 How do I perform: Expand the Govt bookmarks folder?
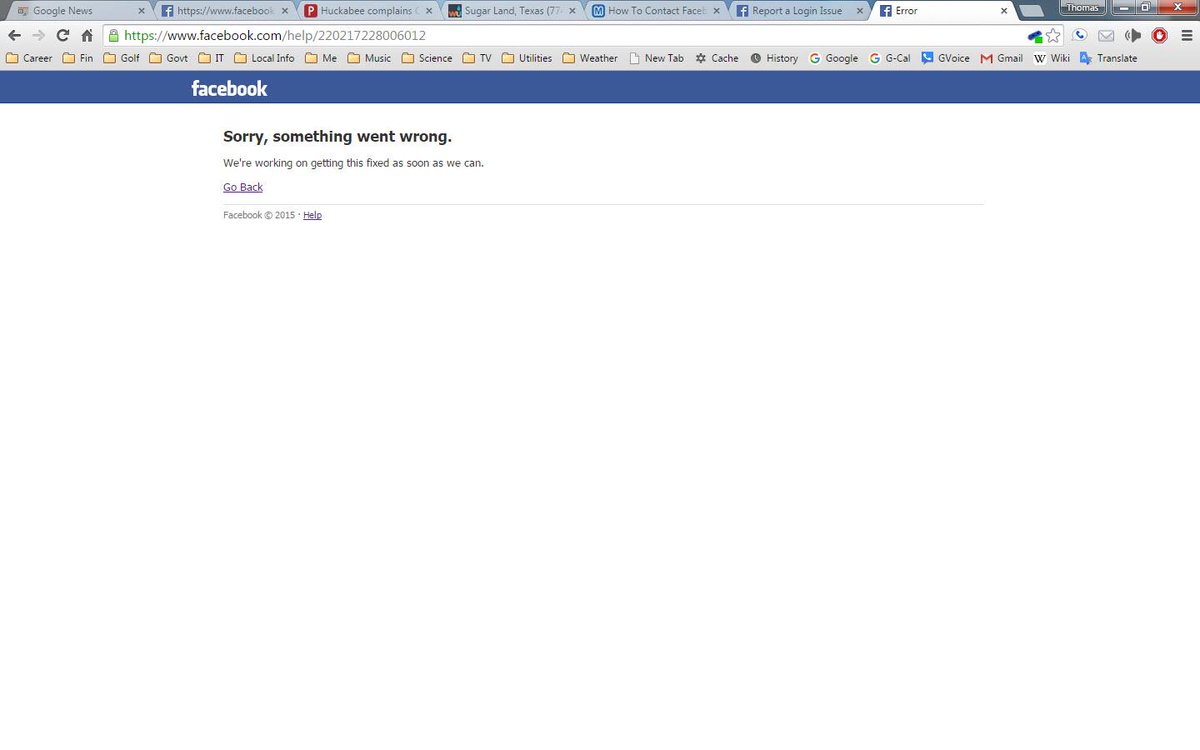point(168,58)
